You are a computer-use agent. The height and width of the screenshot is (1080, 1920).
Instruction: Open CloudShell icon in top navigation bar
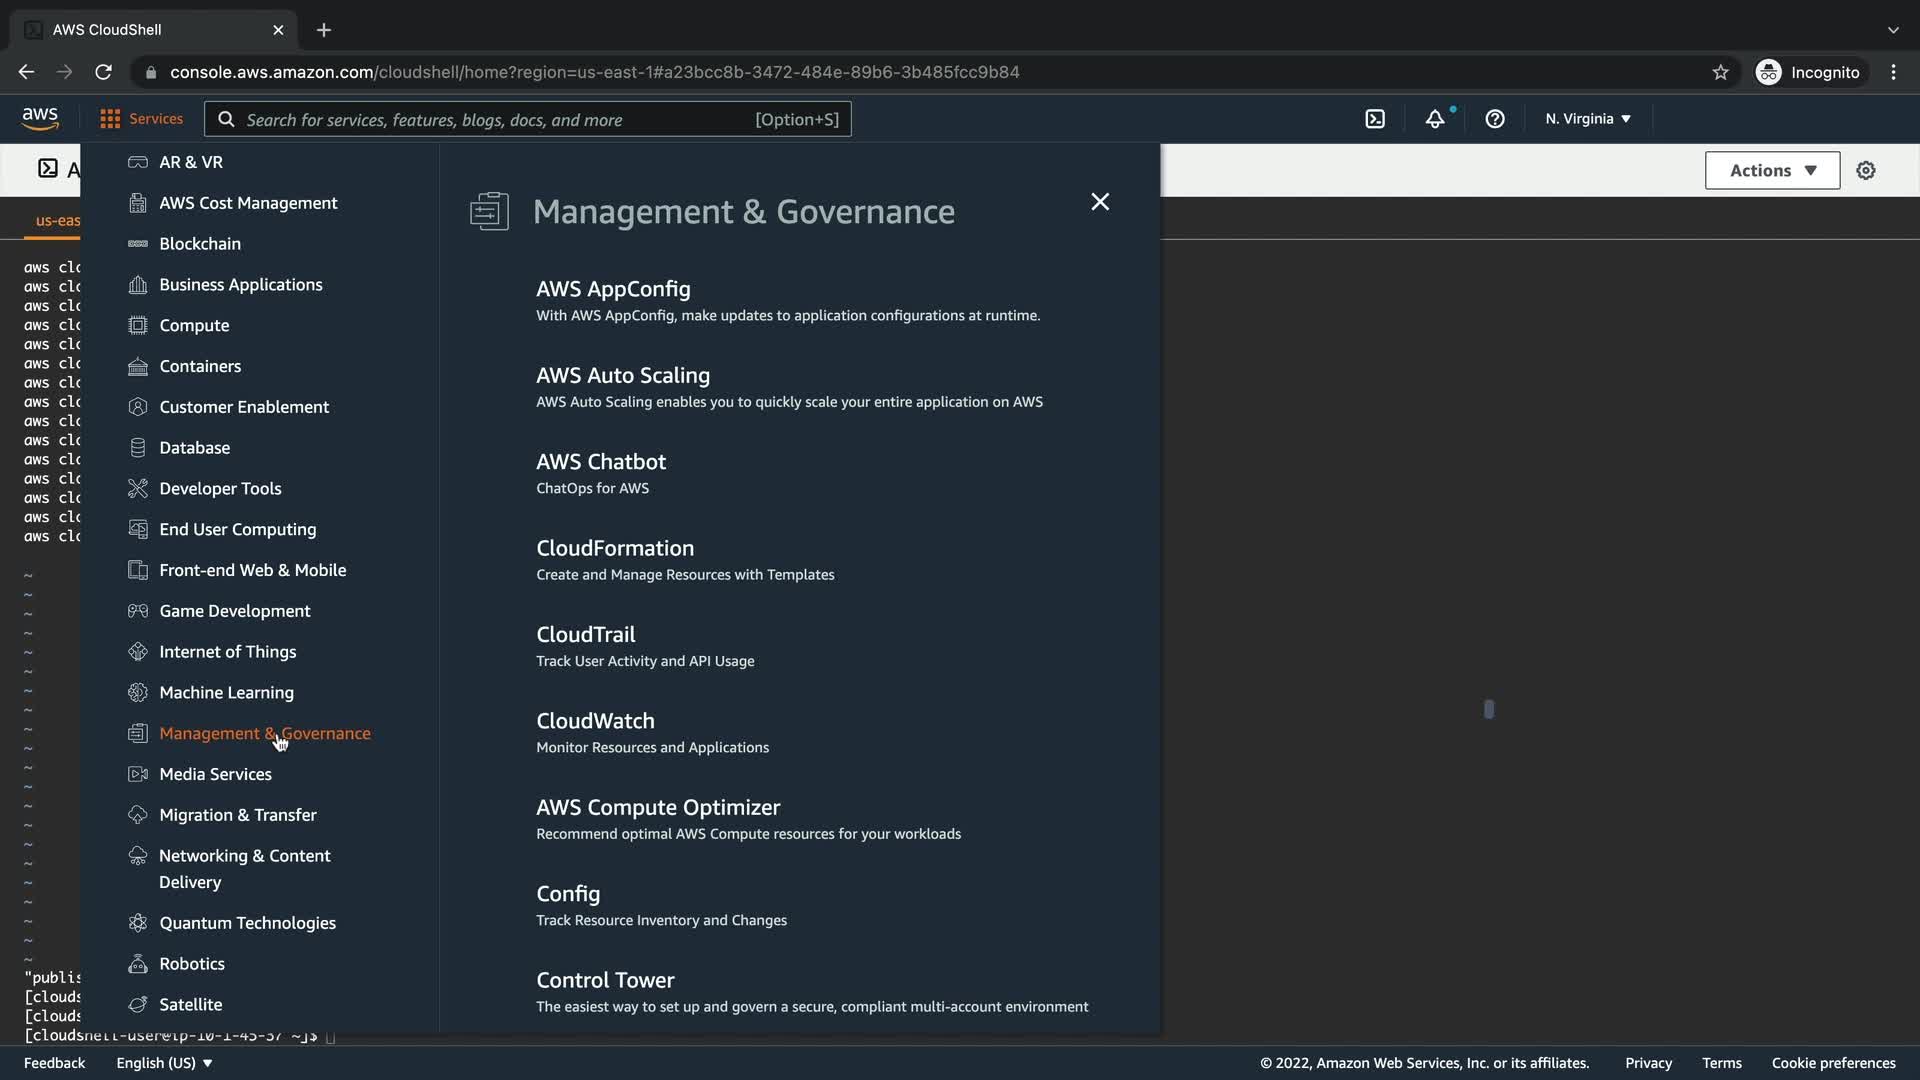tap(1375, 119)
